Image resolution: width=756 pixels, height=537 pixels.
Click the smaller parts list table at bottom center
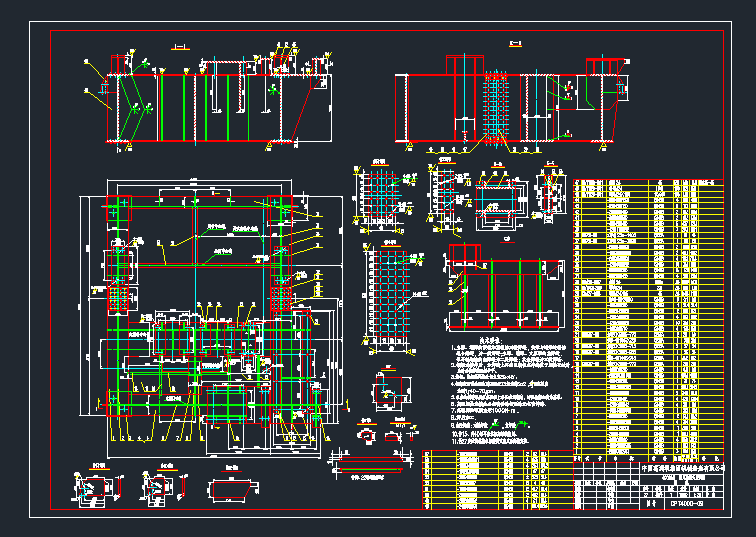498,480
